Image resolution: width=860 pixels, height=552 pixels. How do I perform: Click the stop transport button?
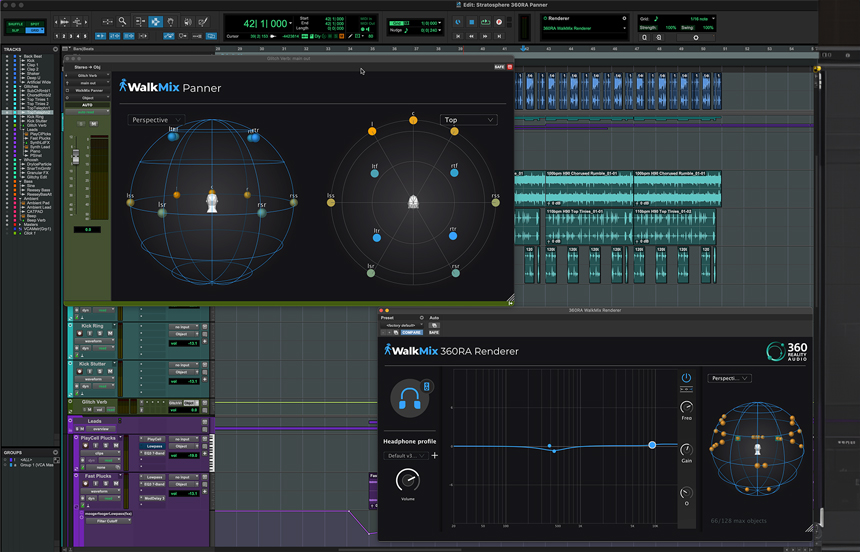click(472, 22)
